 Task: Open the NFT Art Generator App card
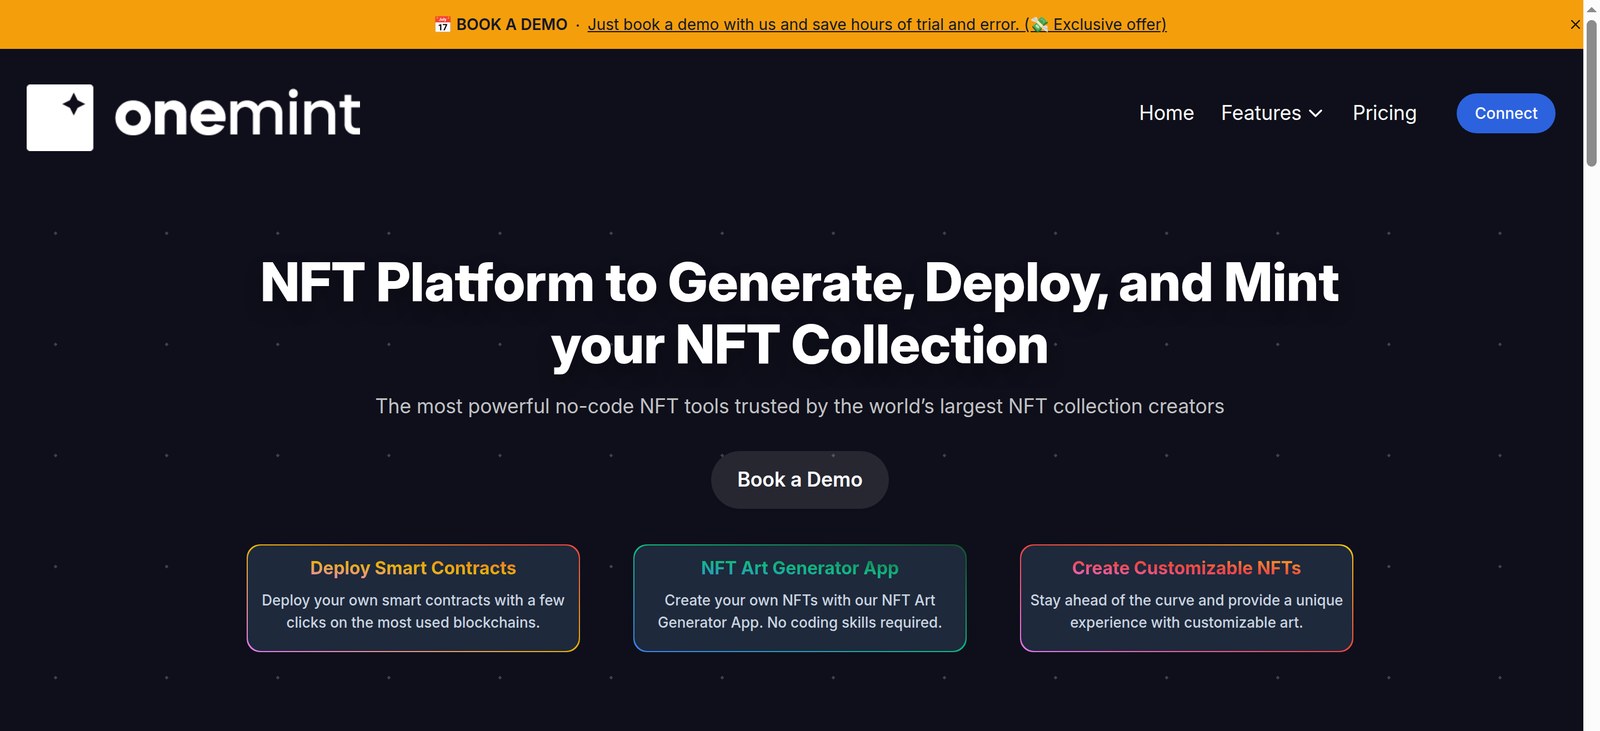pyautogui.click(x=800, y=598)
